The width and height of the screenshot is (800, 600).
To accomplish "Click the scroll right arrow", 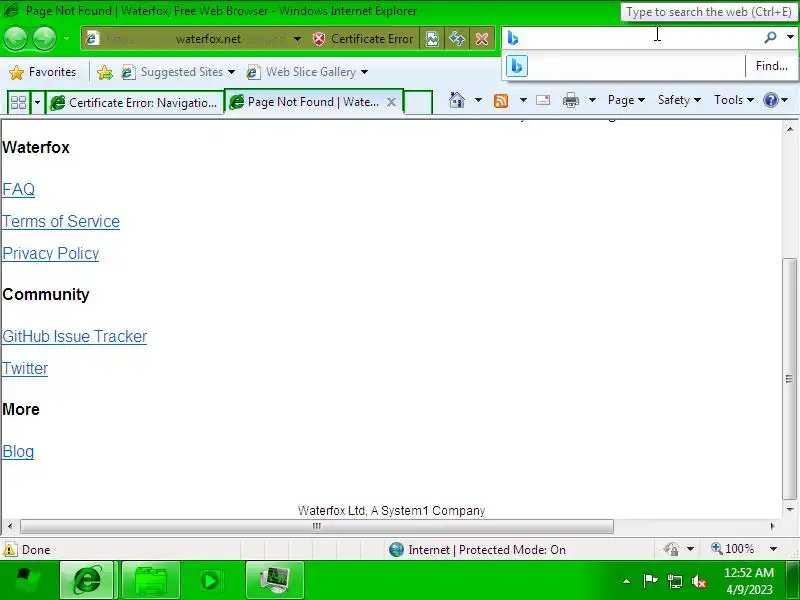I will pos(772,526).
